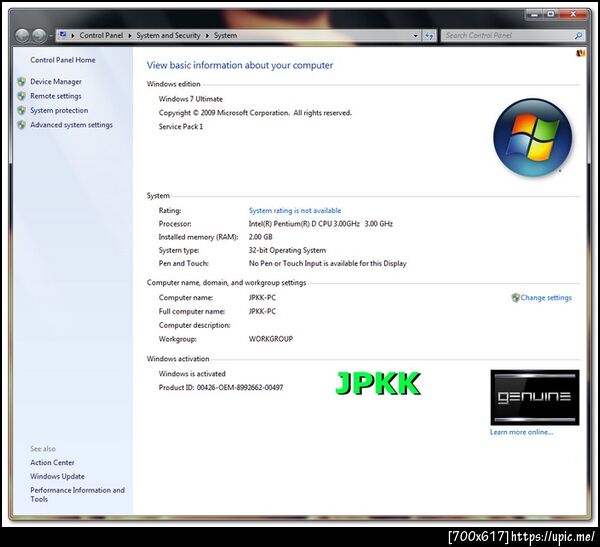Screen dimensions: 600x547
Task: Click the 32-bit Operating System value
Action: point(287,250)
